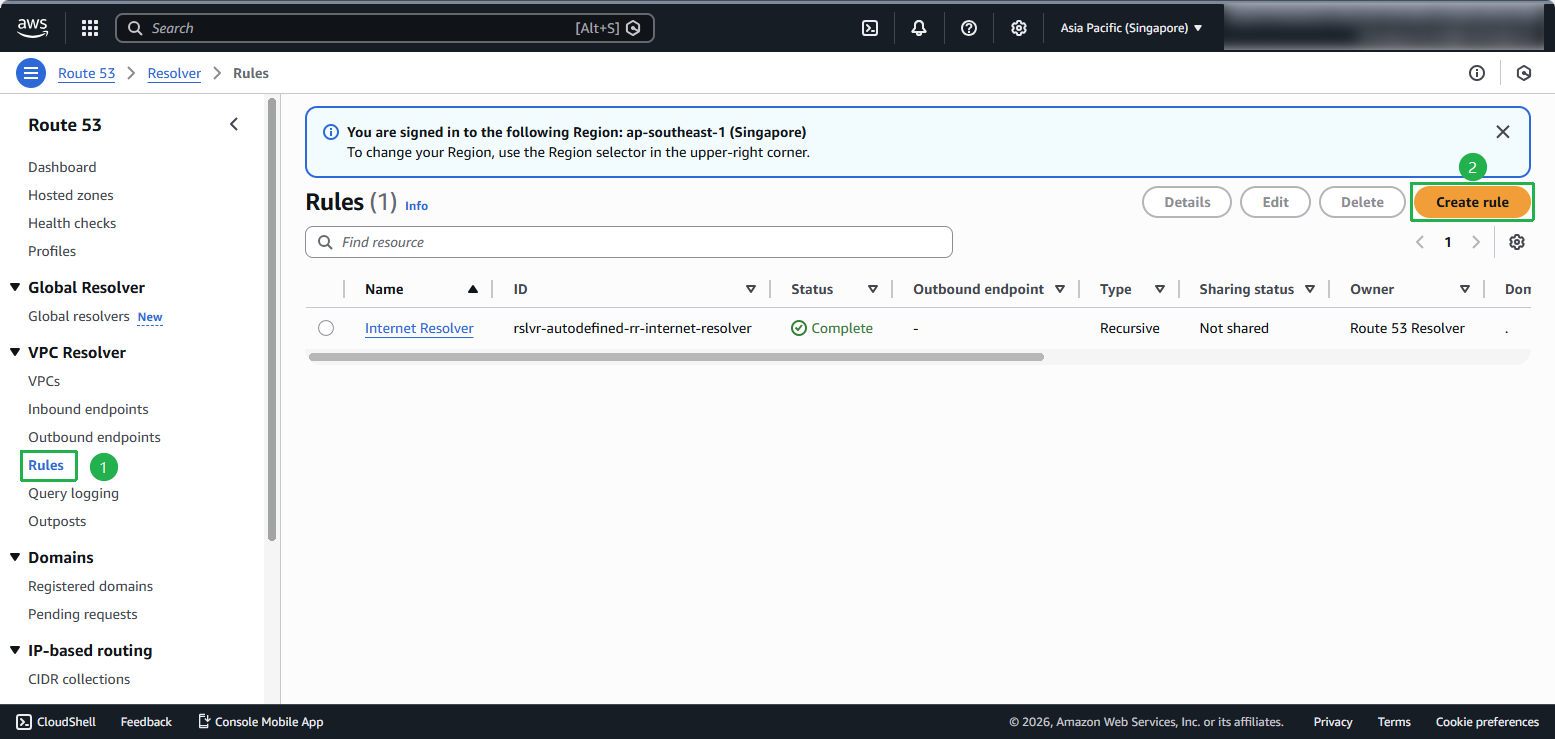Open Hosted zones in the sidebar
This screenshot has width=1555, height=739.
pos(71,195)
